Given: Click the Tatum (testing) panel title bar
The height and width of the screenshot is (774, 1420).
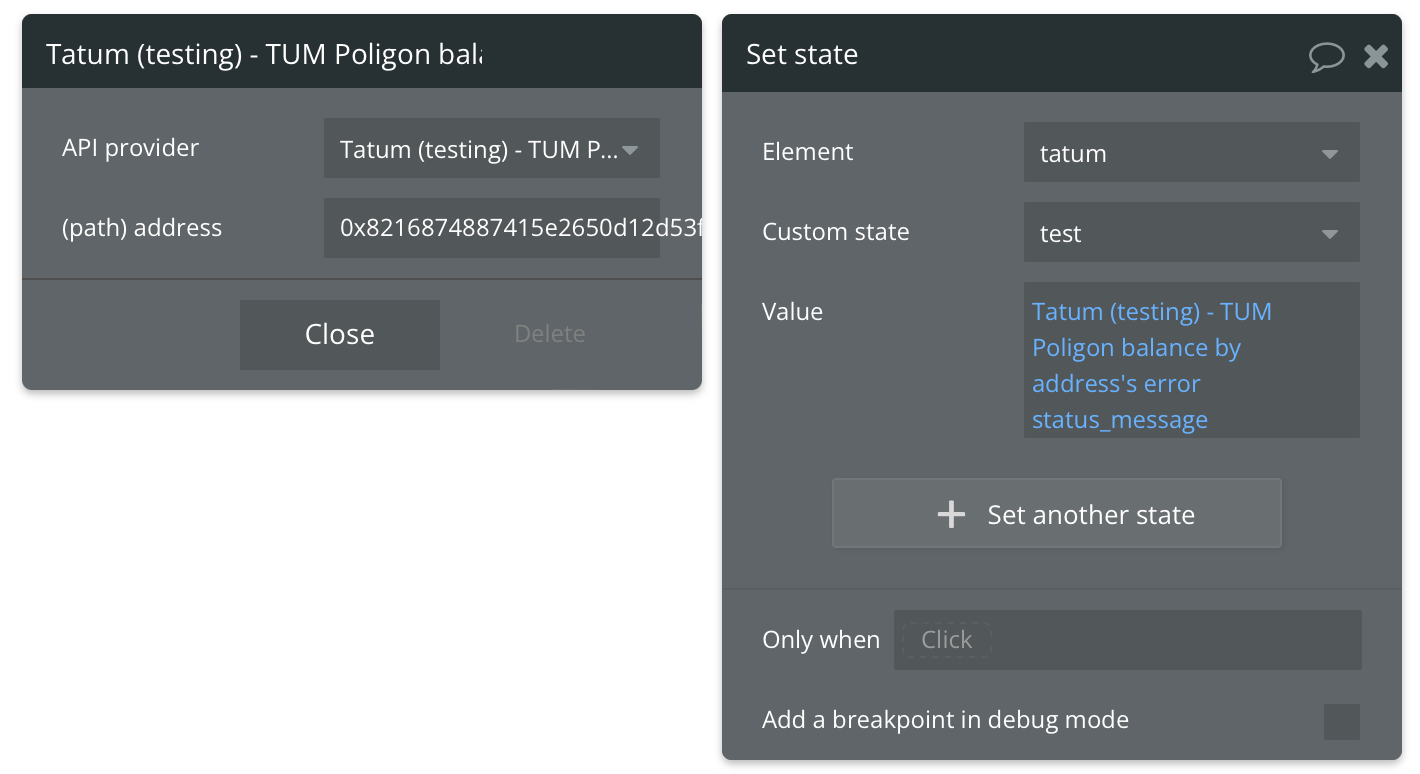Looking at the screenshot, I should pyautogui.click(x=362, y=52).
